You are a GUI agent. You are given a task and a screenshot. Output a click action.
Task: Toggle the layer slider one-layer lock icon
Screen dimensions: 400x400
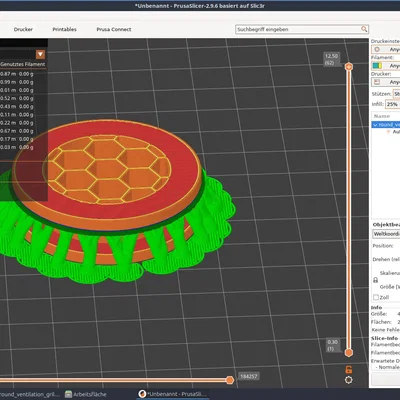click(349, 369)
